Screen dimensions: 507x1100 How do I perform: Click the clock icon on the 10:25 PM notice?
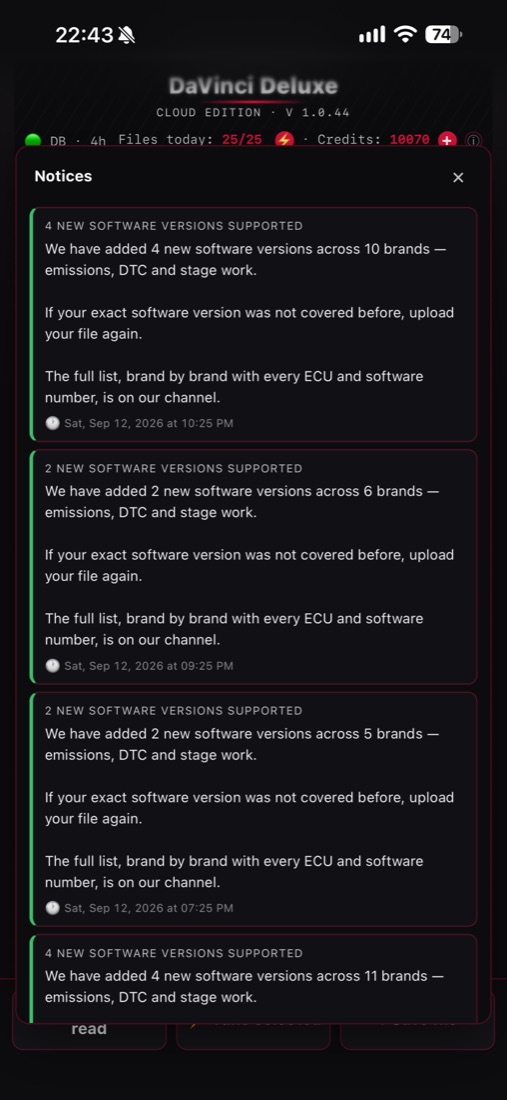coord(53,423)
